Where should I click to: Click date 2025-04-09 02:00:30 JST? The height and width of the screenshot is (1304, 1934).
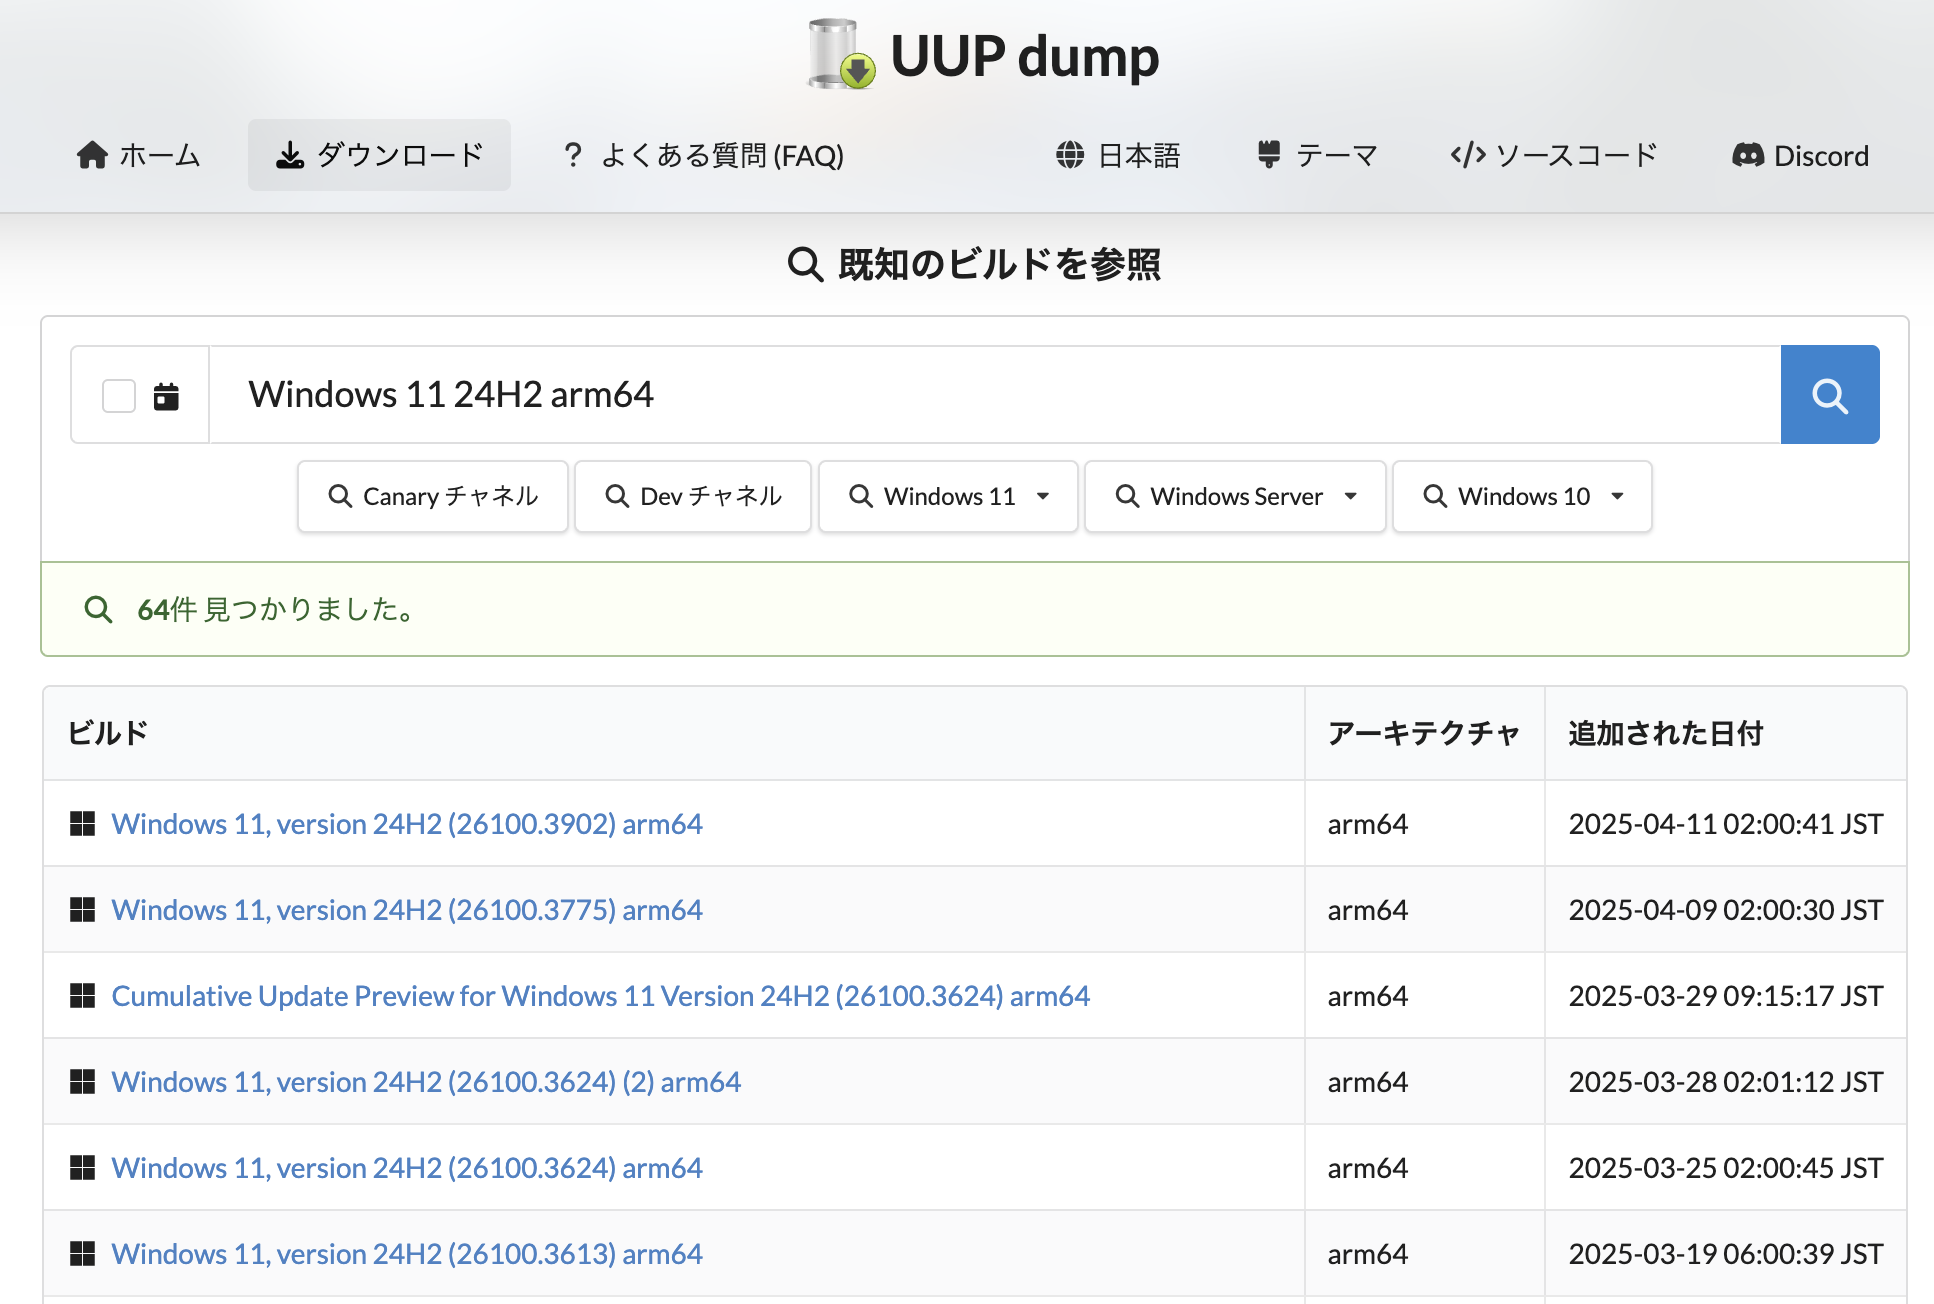(1726, 910)
